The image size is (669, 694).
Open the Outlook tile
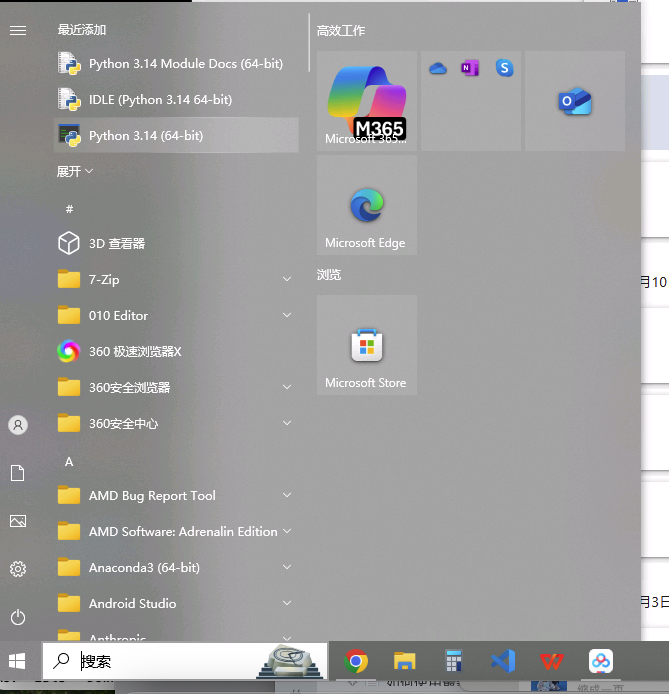(x=575, y=101)
